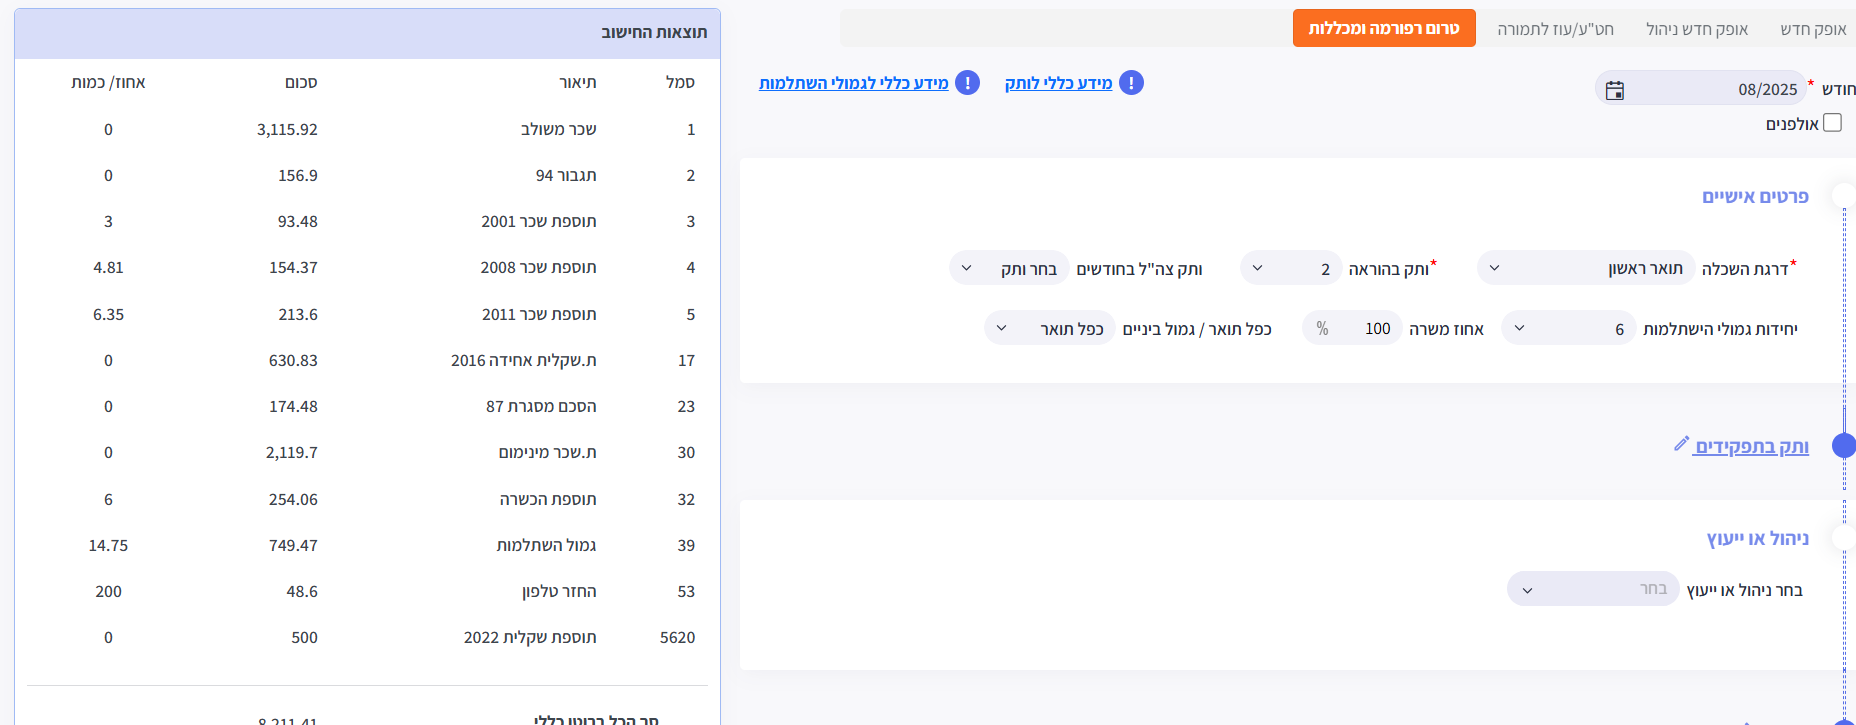Toggle the אולפנים checkbox

click(x=1832, y=123)
